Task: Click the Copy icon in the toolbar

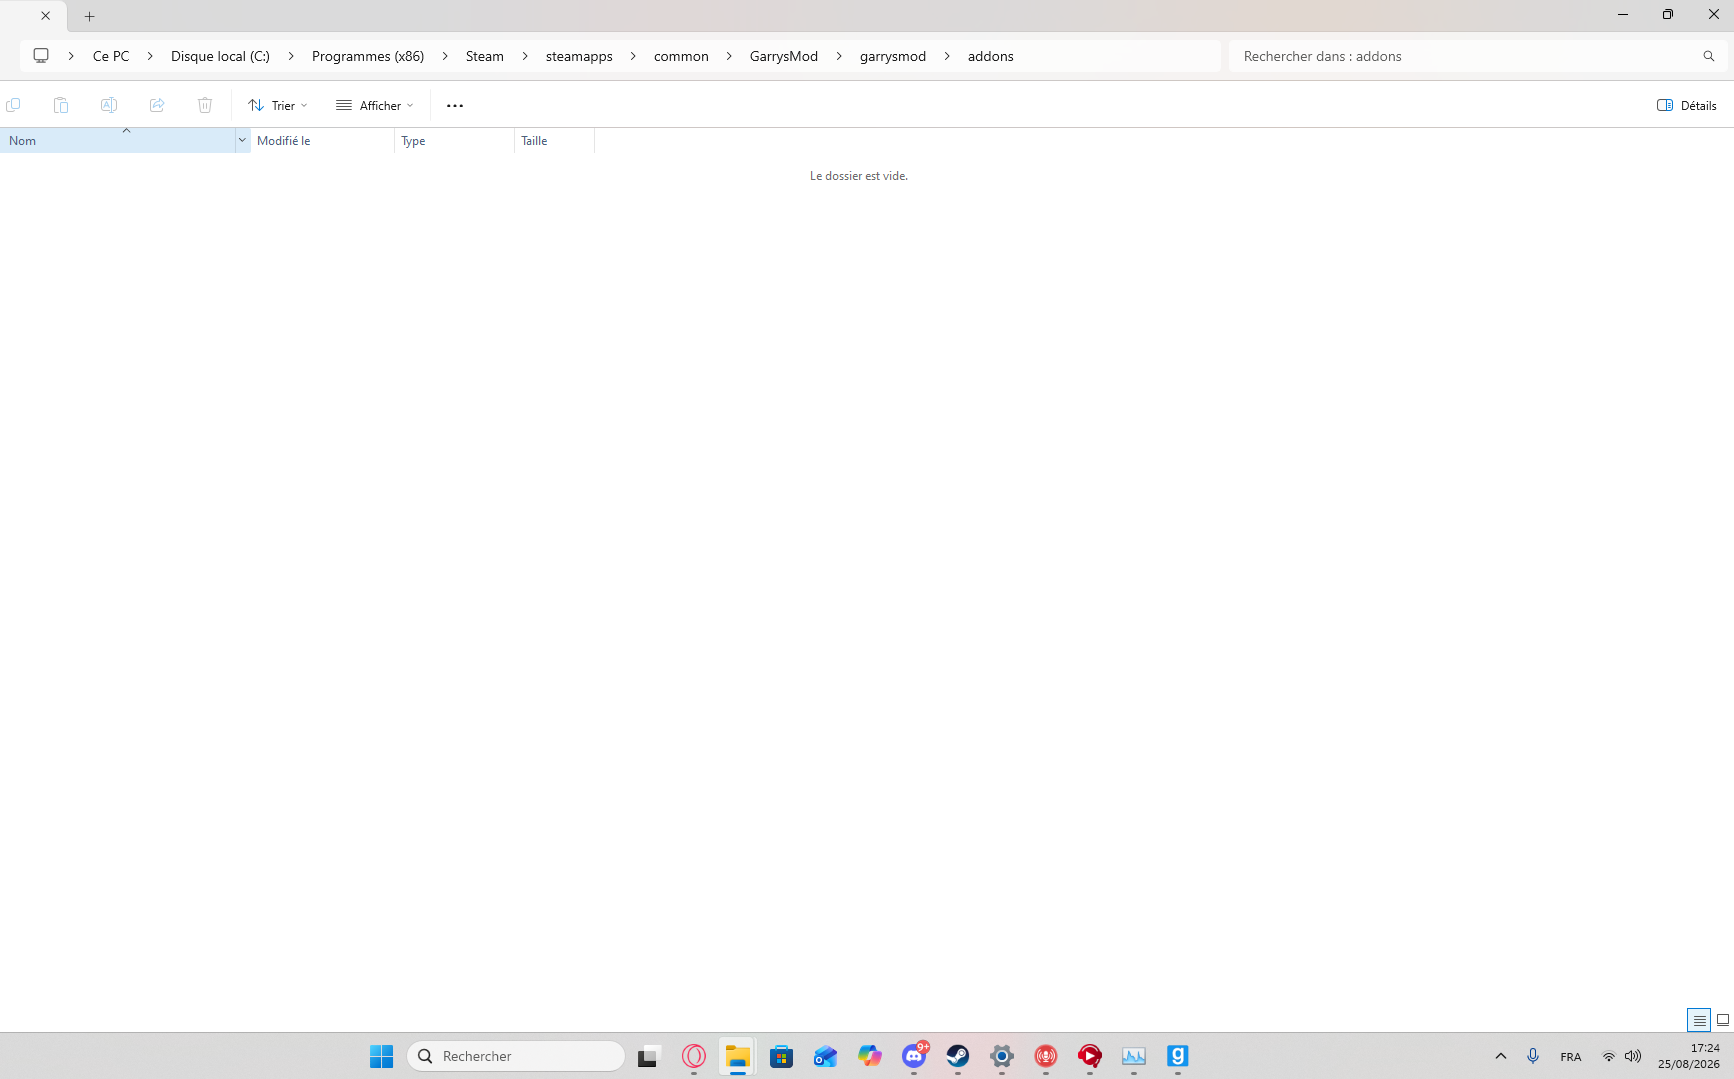Action: pos(13,105)
